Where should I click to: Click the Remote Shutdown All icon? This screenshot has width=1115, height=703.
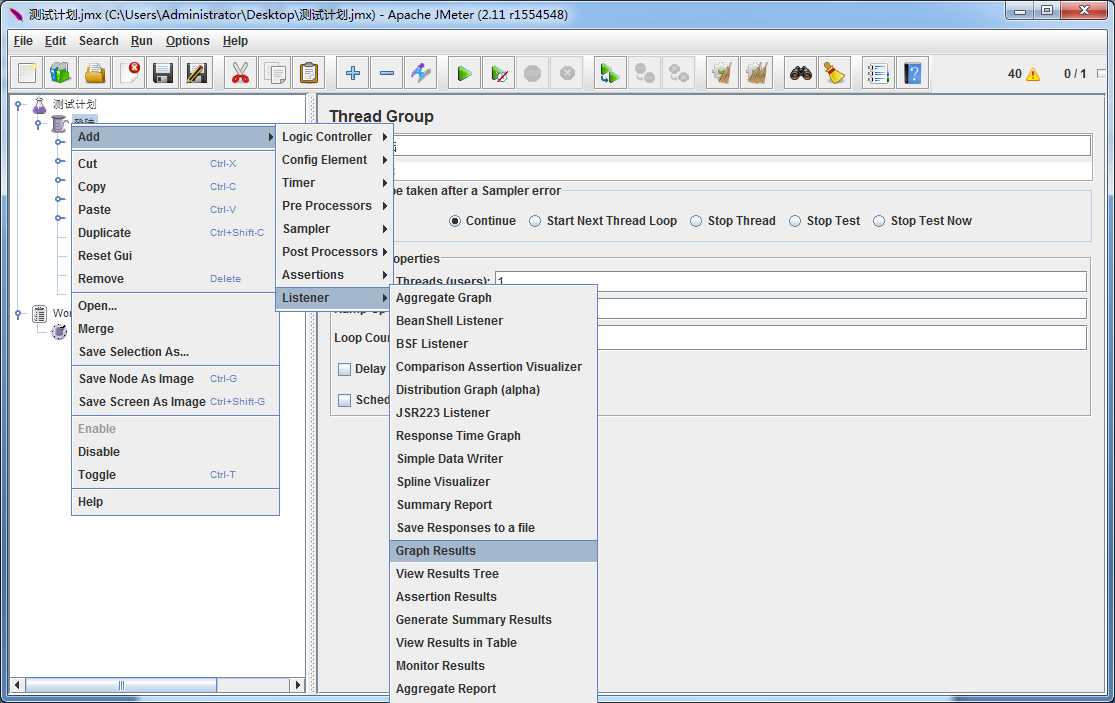coord(678,73)
